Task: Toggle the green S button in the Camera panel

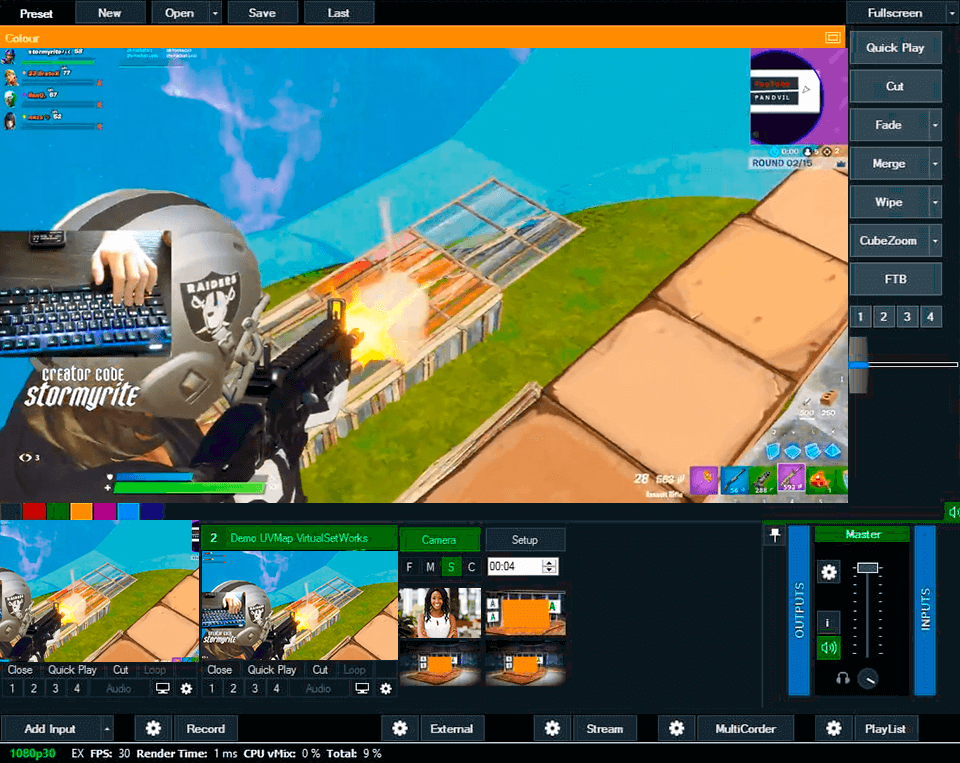Action: (449, 566)
